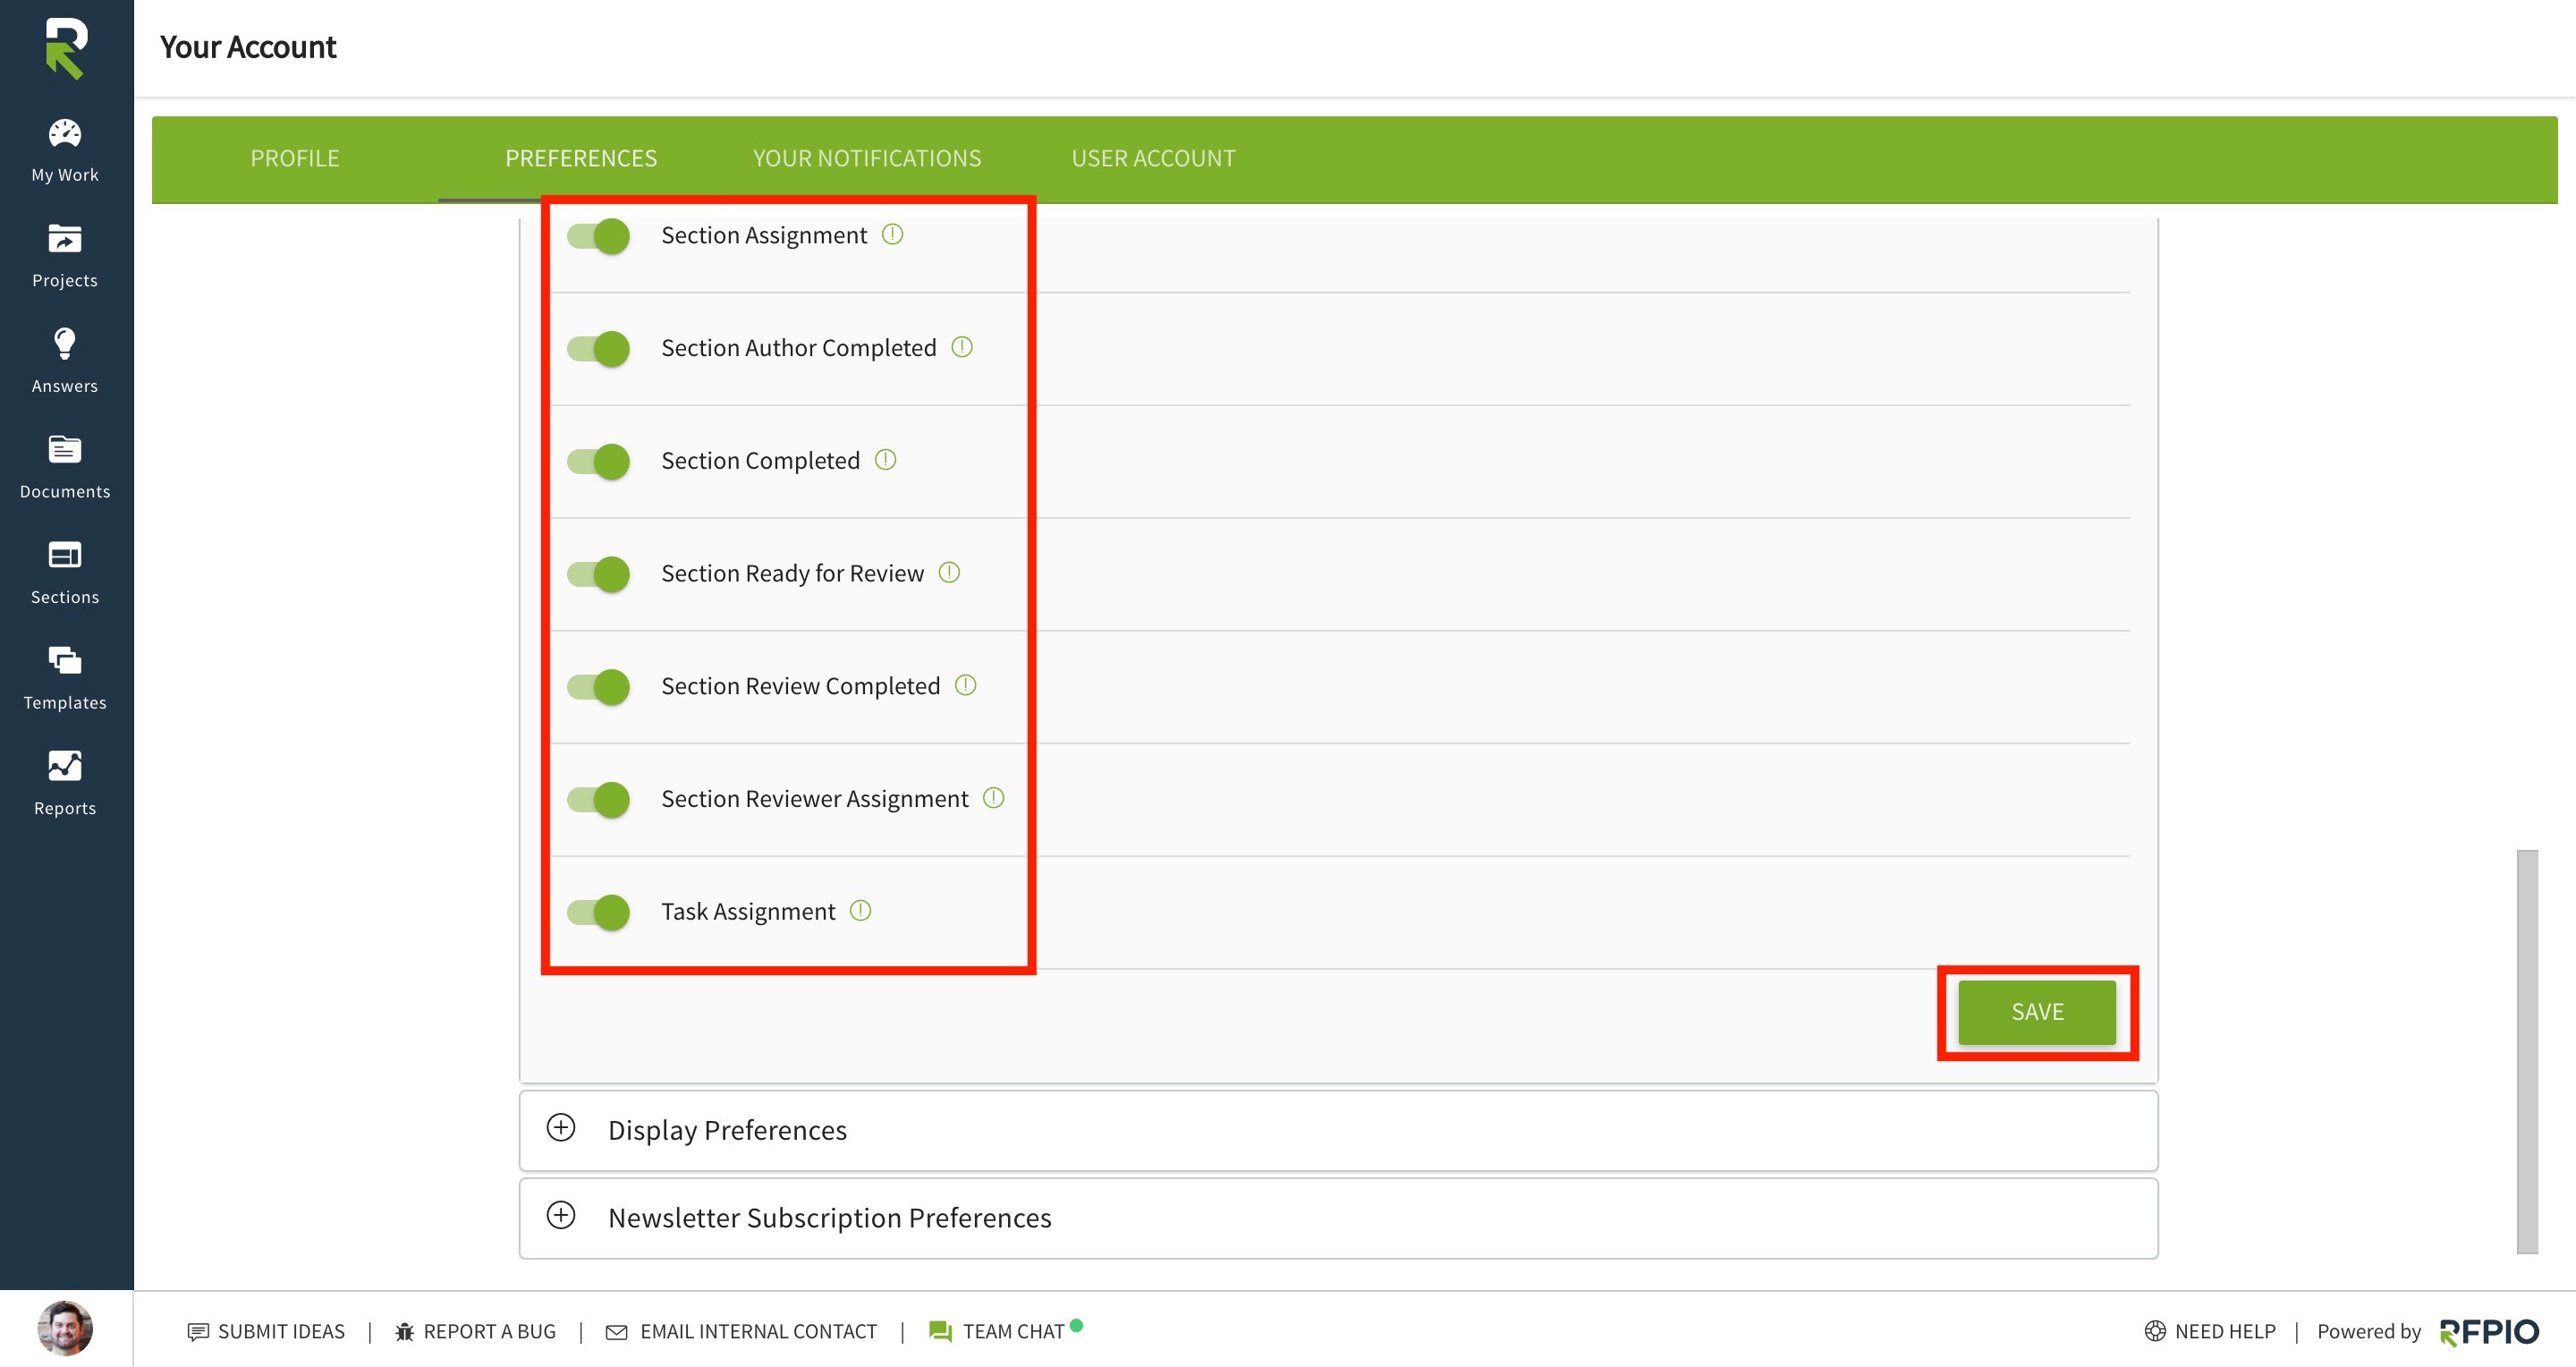Open Team Chat link text

tap(1013, 1332)
